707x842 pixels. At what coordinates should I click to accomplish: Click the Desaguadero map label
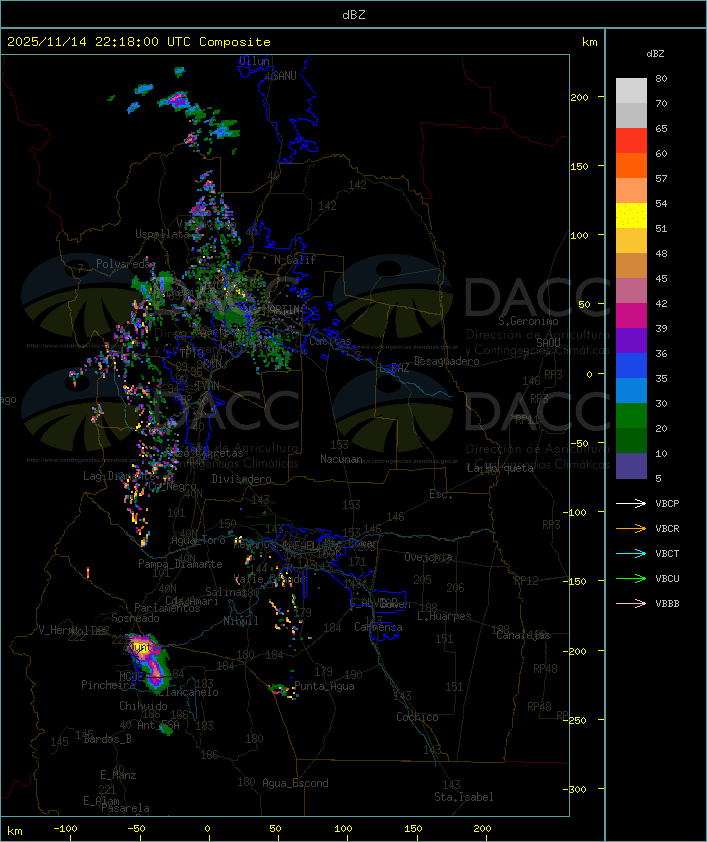[446, 361]
